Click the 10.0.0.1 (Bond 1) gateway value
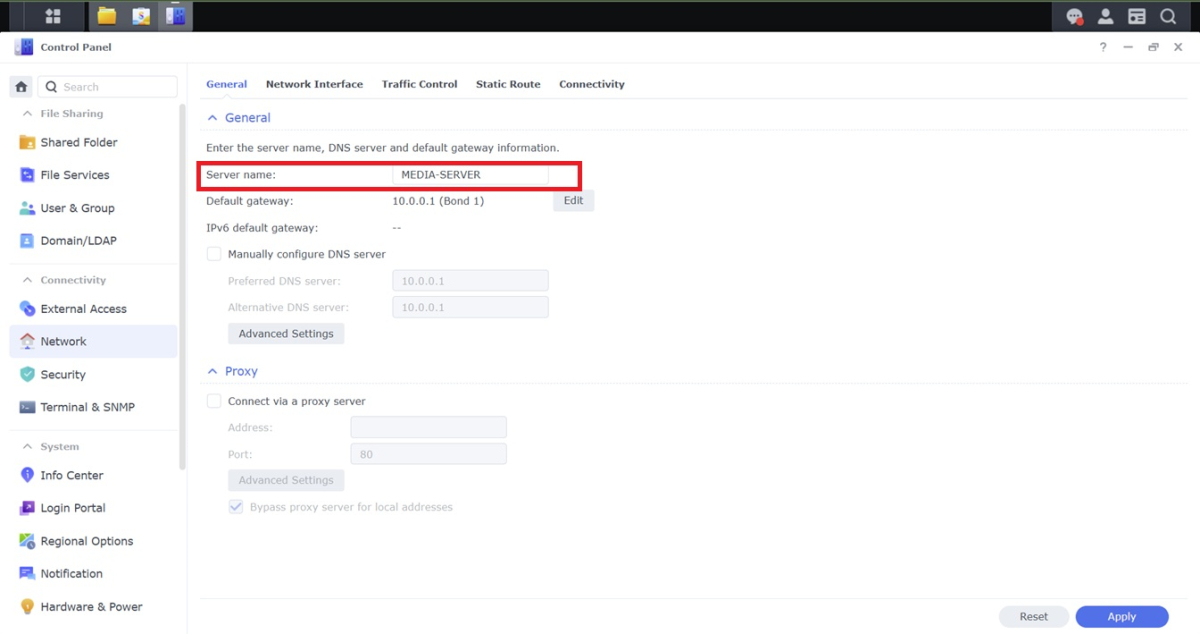The height and width of the screenshot is (634, 1200). [x=438, y=201]
